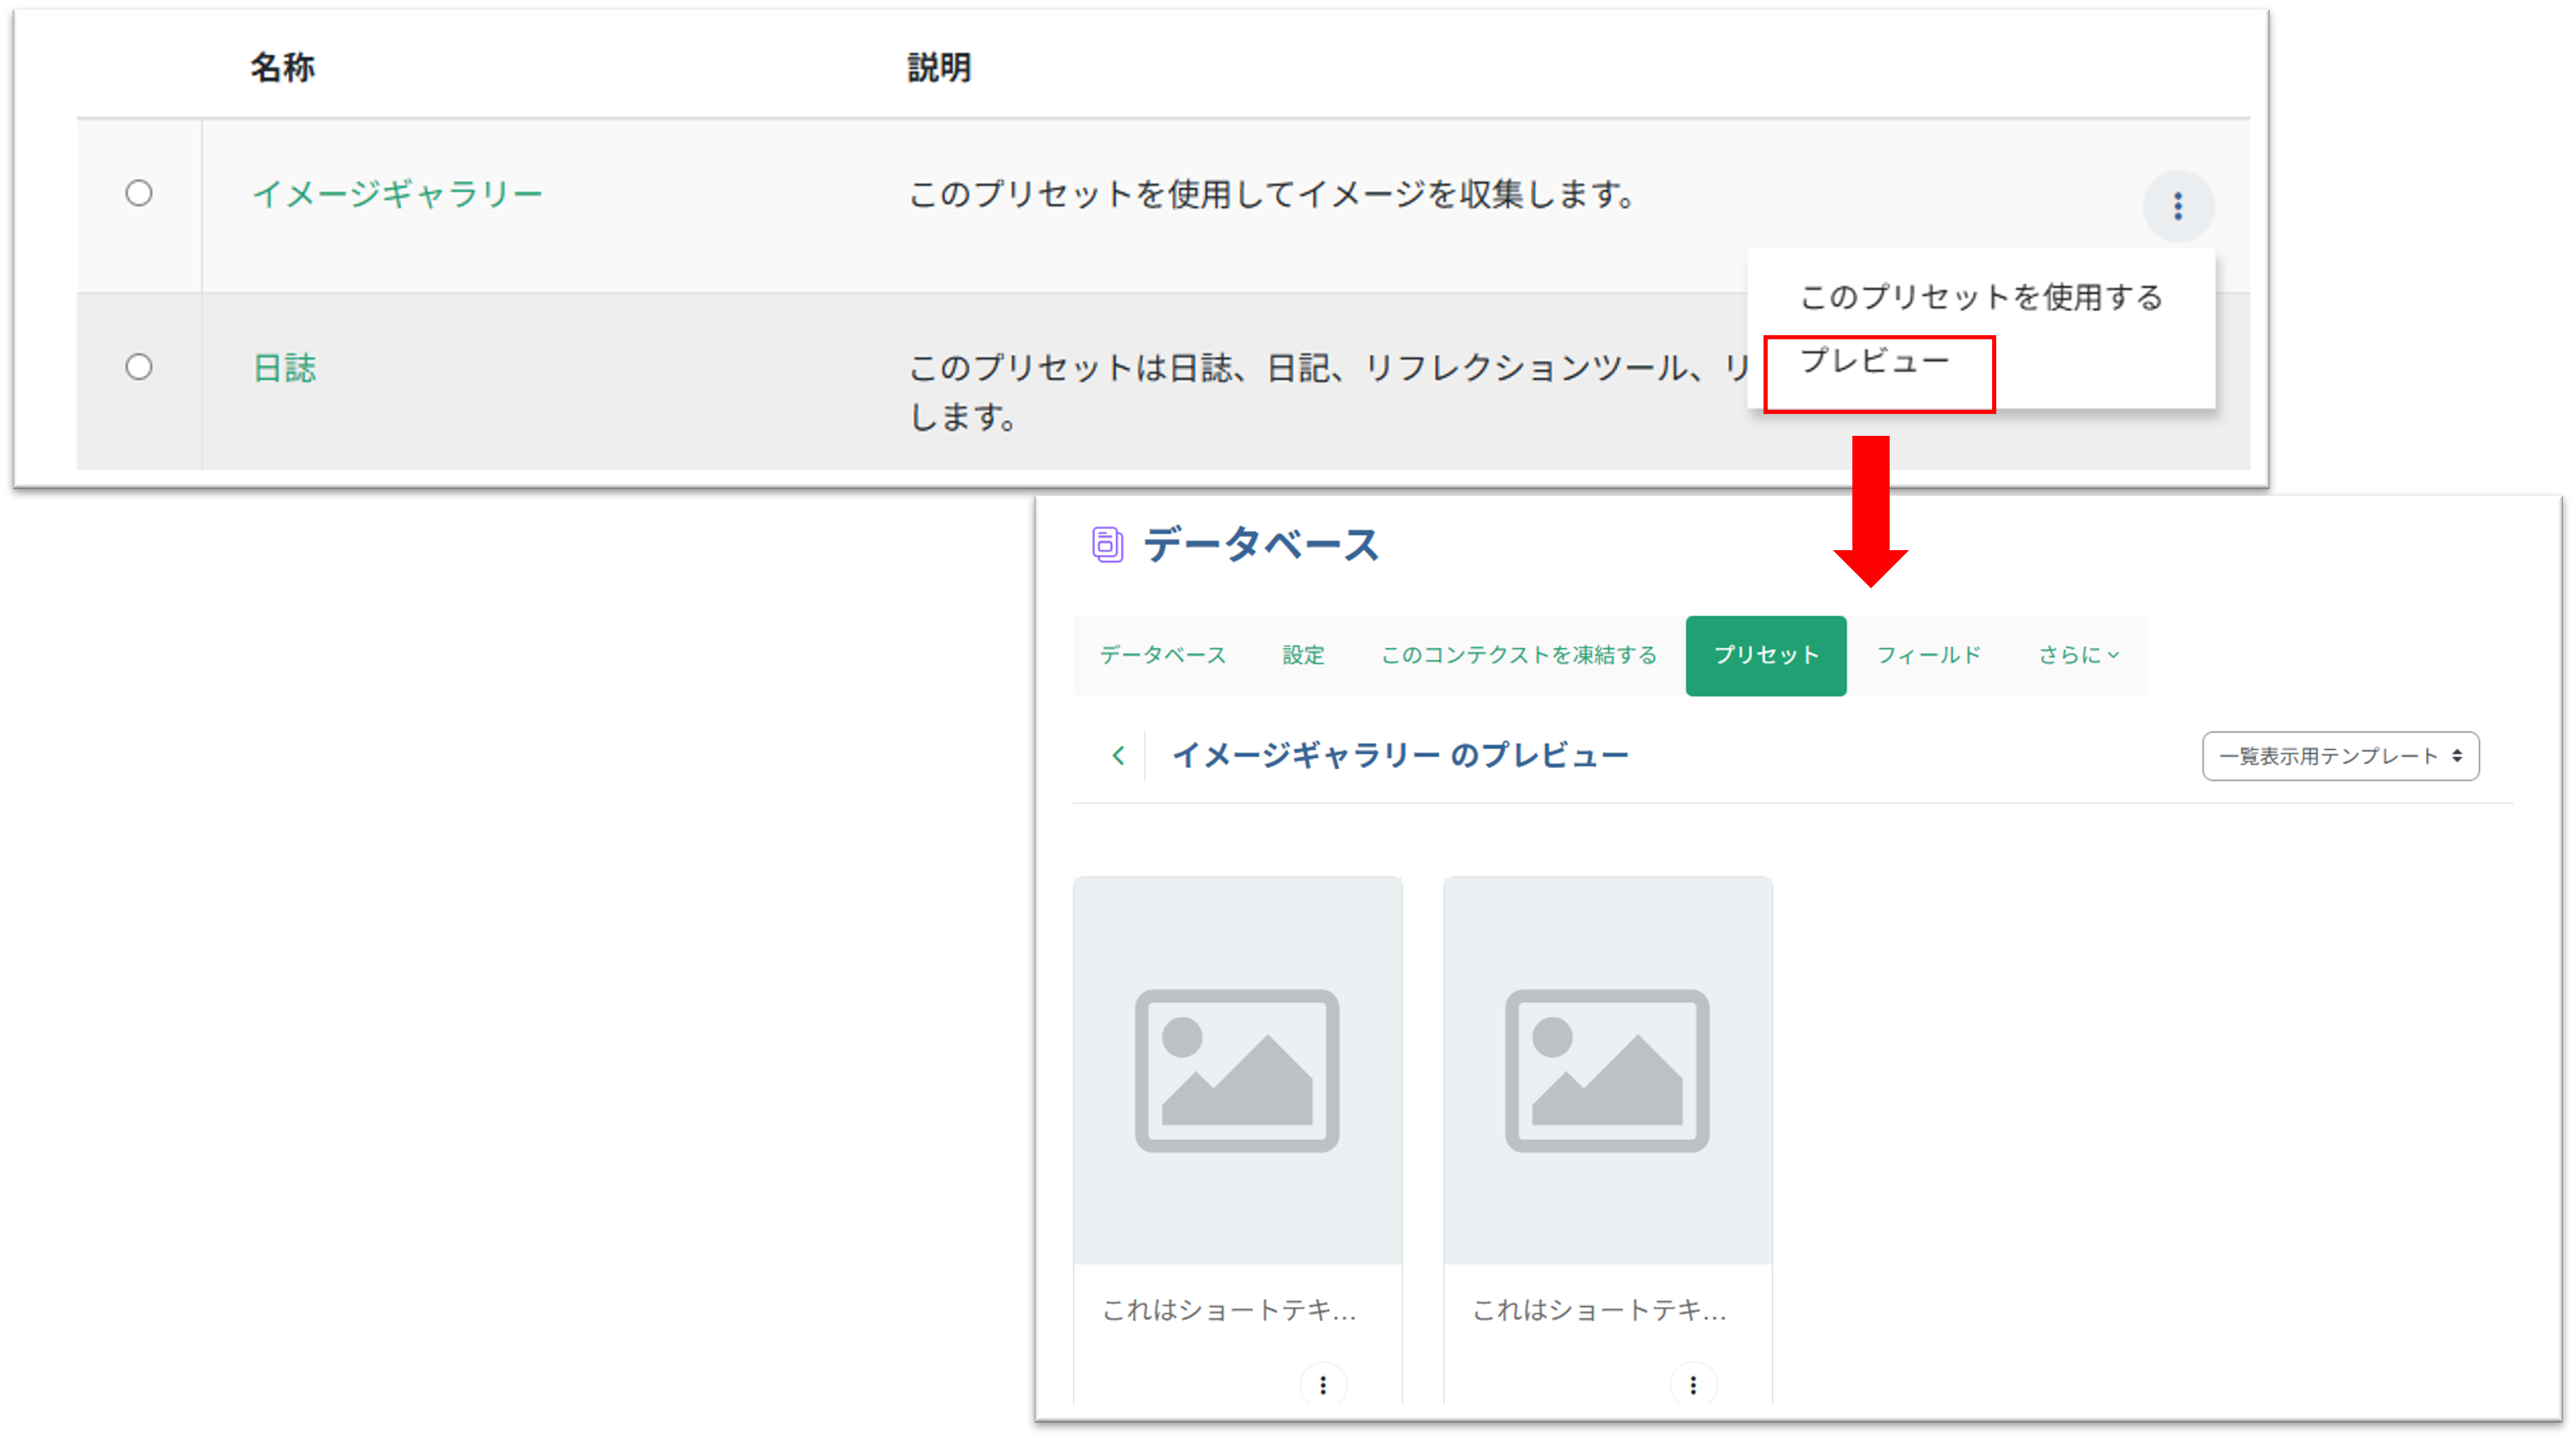Image resolution: width=2576 pixels, height=1439 pixels.
Task: Deselect the 日誌 row radio option
Action: tap(139, 368)
